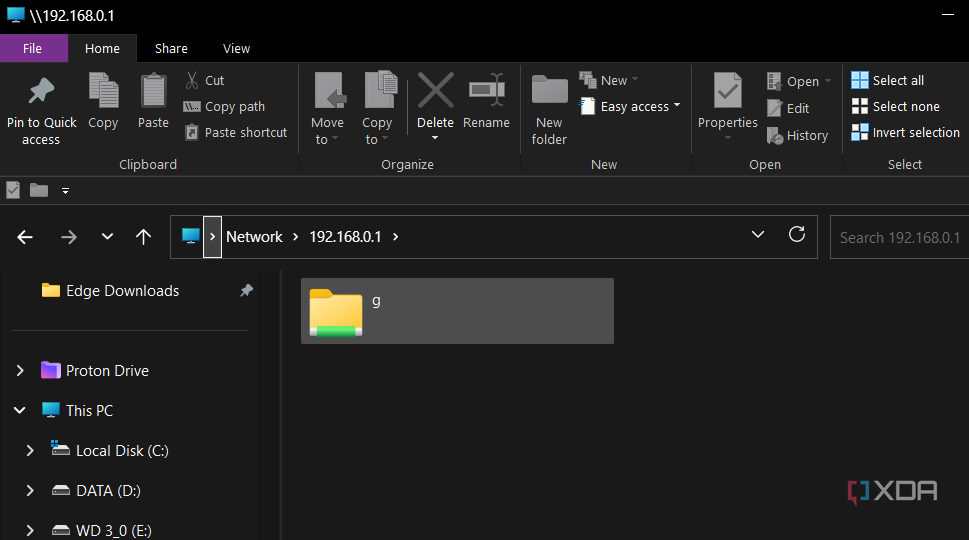Click the Delete X icon

click(435, 91)
